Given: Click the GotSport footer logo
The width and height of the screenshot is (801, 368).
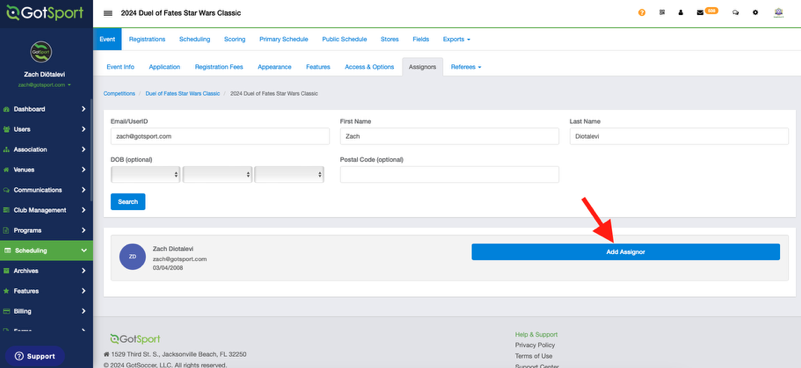Looking at the screenshot, I should 135,339.
